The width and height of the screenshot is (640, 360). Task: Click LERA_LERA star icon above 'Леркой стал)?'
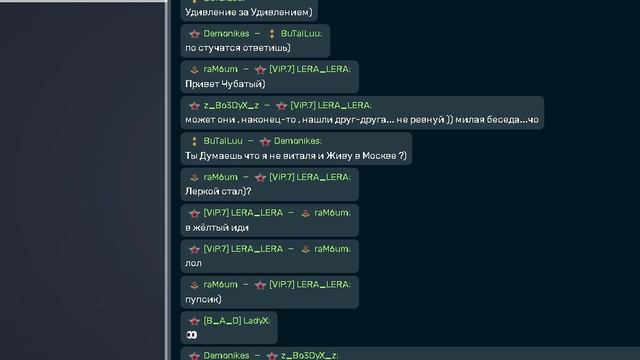[x=260, y=178]
